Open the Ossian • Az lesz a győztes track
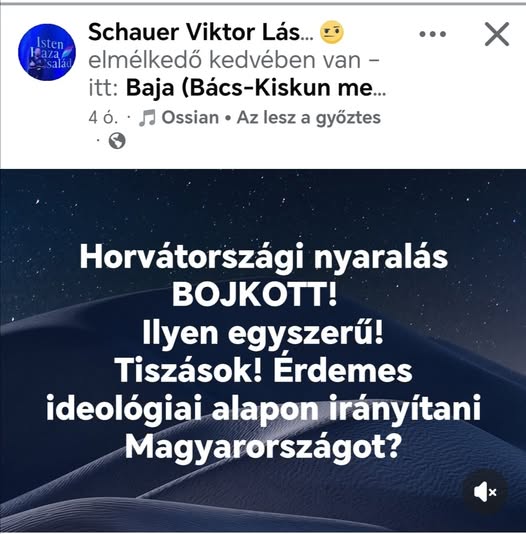 [271, 118]
